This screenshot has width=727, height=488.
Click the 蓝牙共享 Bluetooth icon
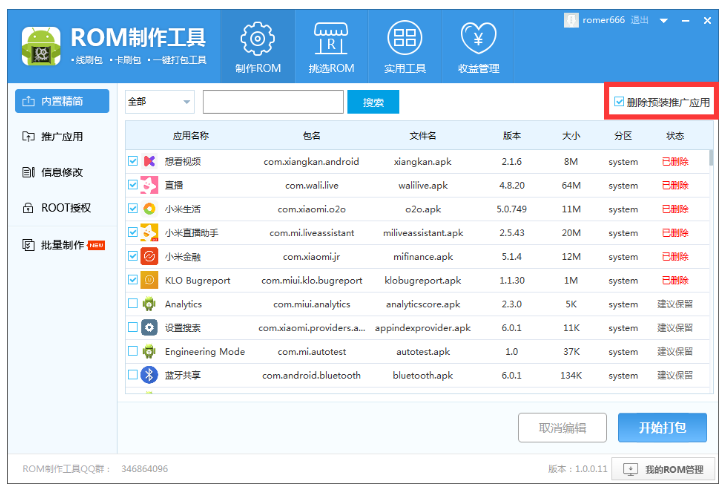[149, 375]
